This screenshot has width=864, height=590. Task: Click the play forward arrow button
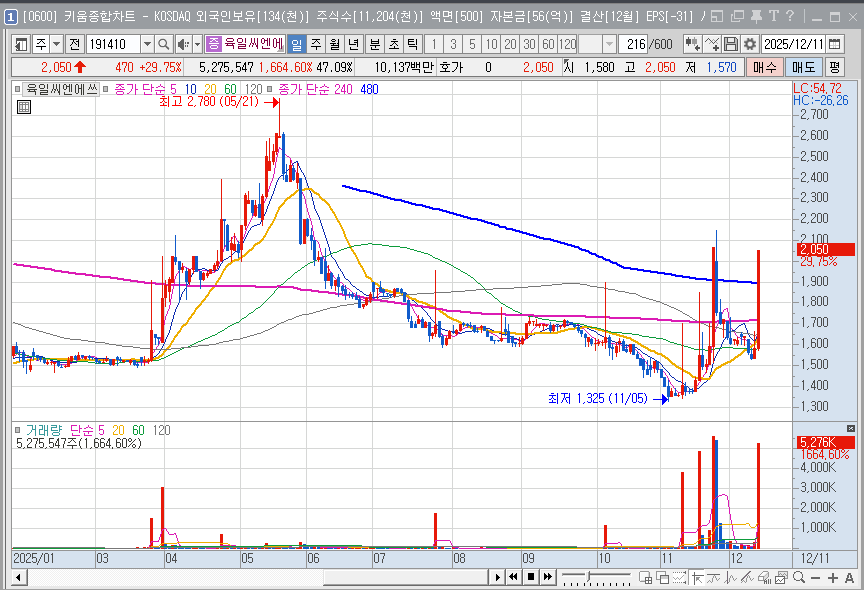pyautogui.click(x=498, y=577)
